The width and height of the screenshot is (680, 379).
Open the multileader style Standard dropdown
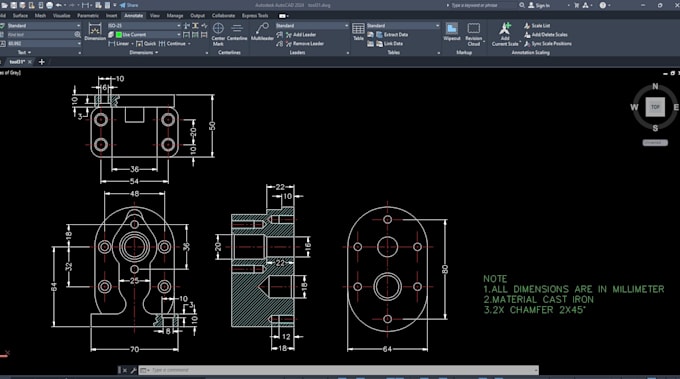click(x=312, y=26)
